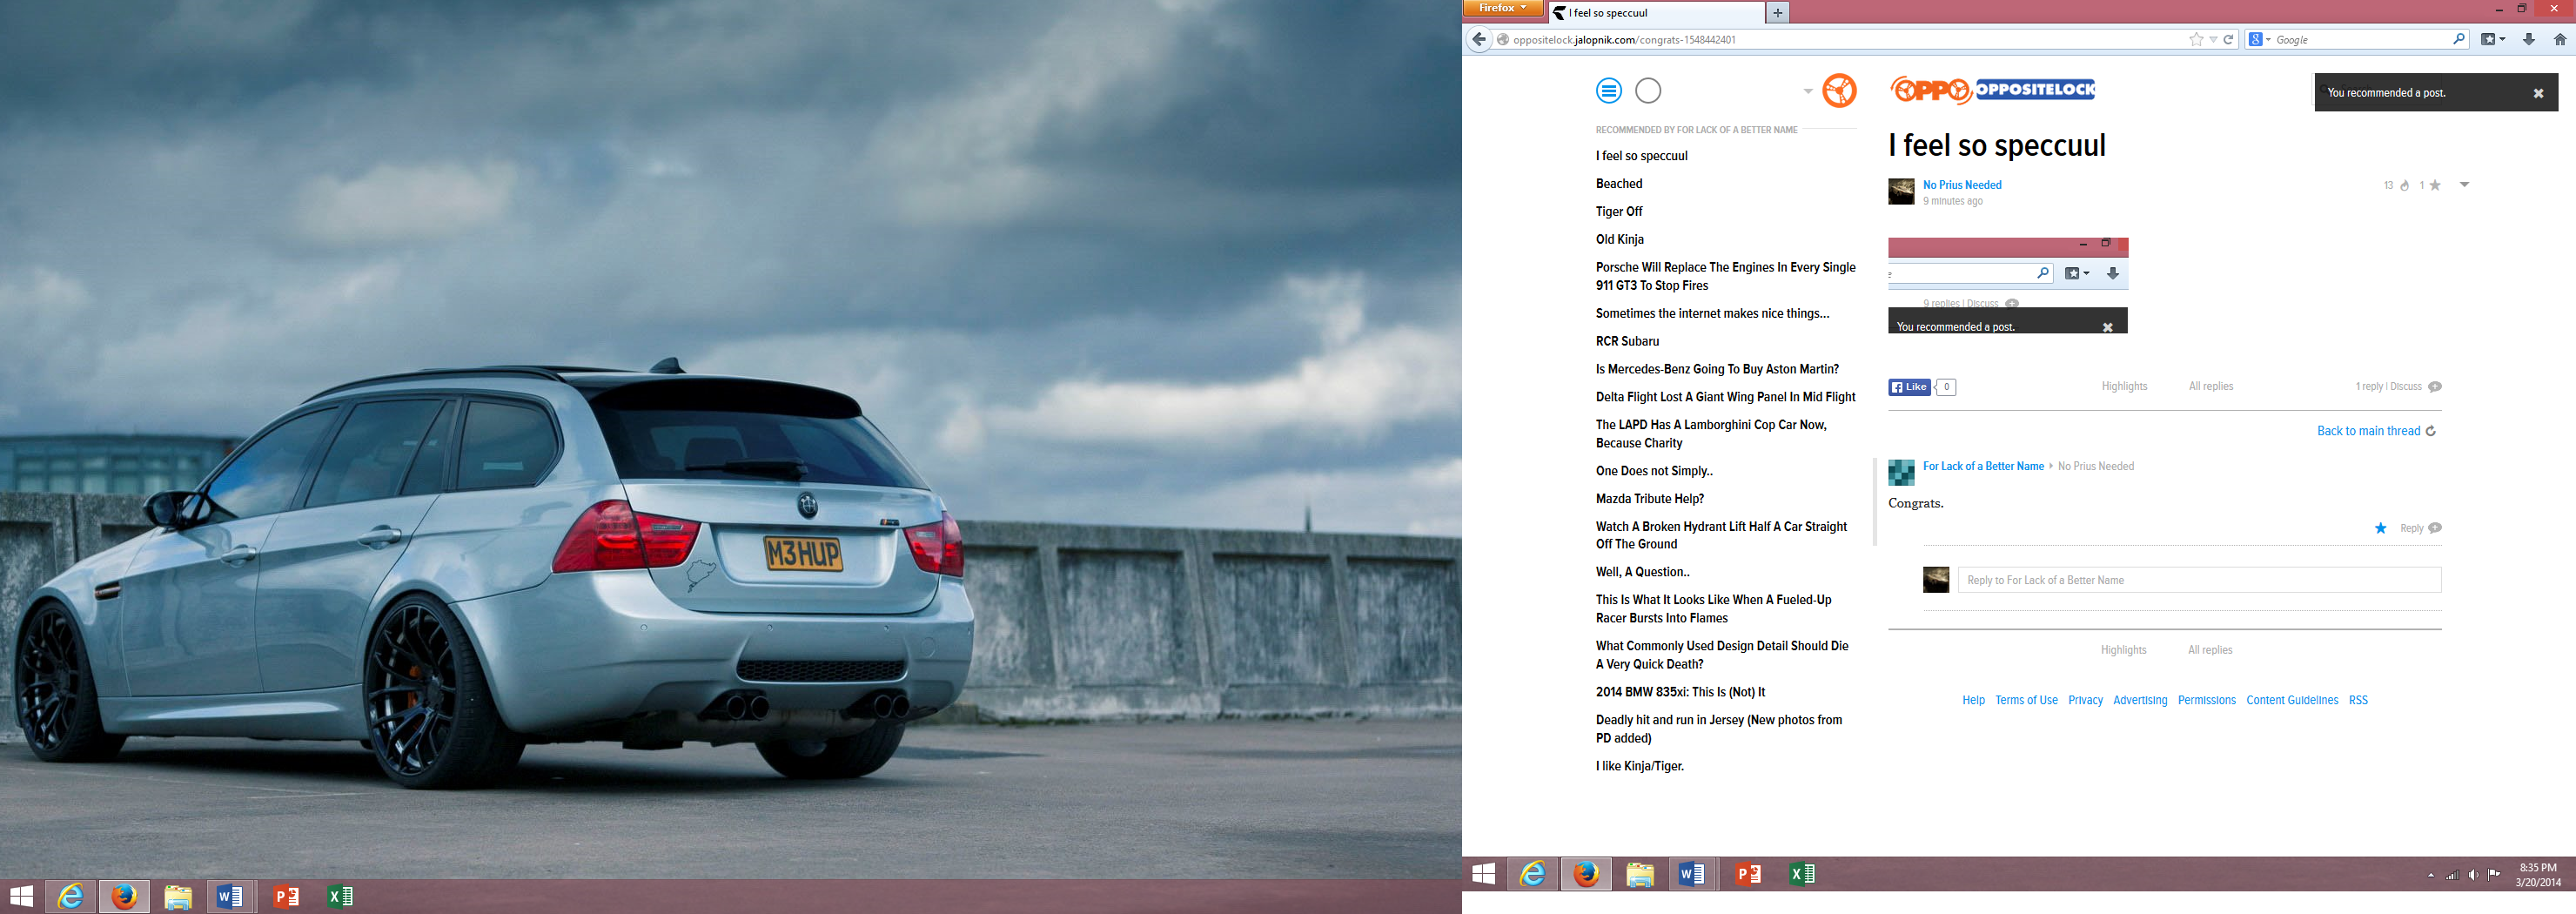Open 'One Does not Simply..' sidebar post
The image size is (2576, 914).
1654,471
